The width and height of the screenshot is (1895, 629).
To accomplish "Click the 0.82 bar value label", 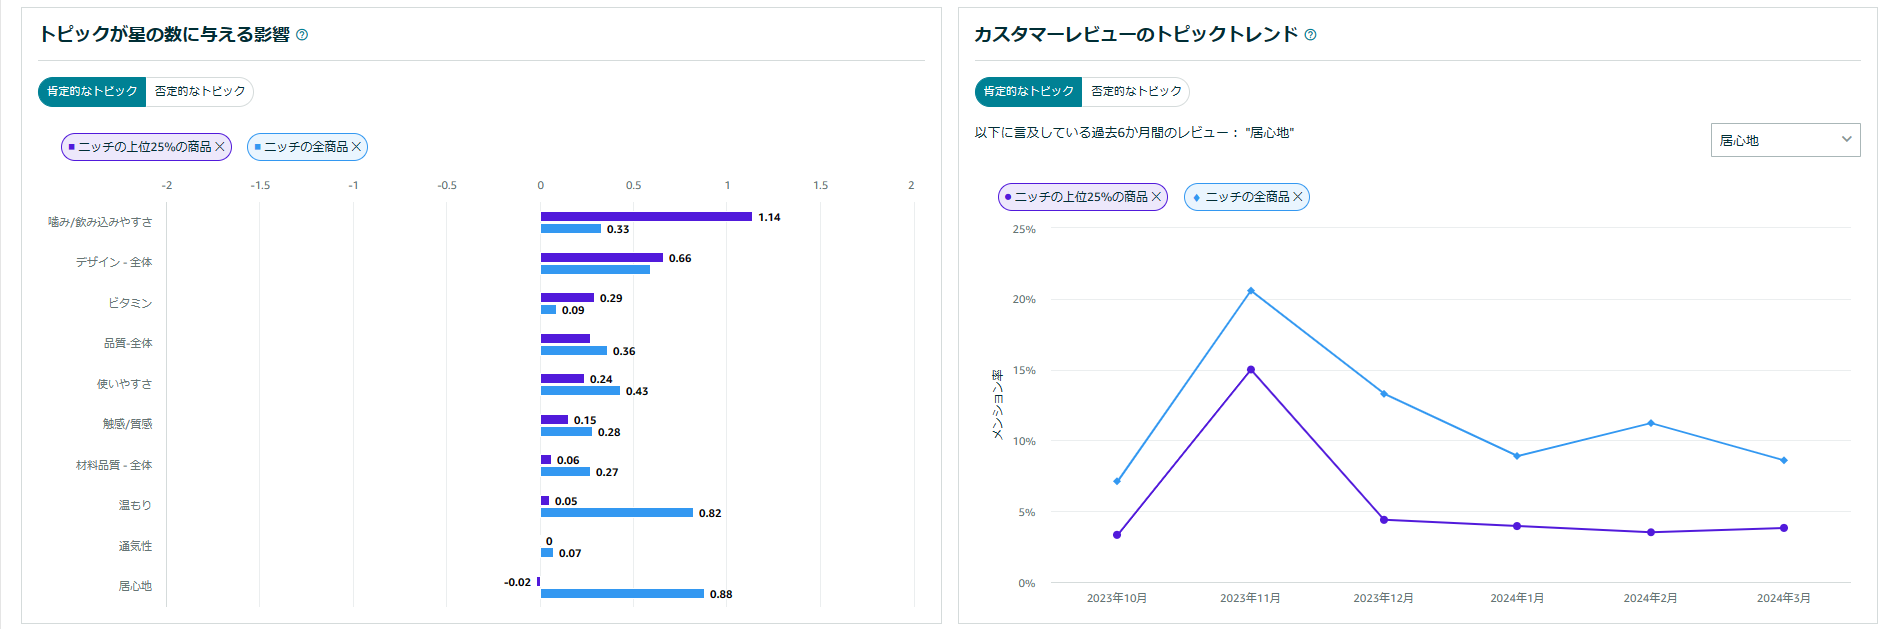I will [710, 513].
